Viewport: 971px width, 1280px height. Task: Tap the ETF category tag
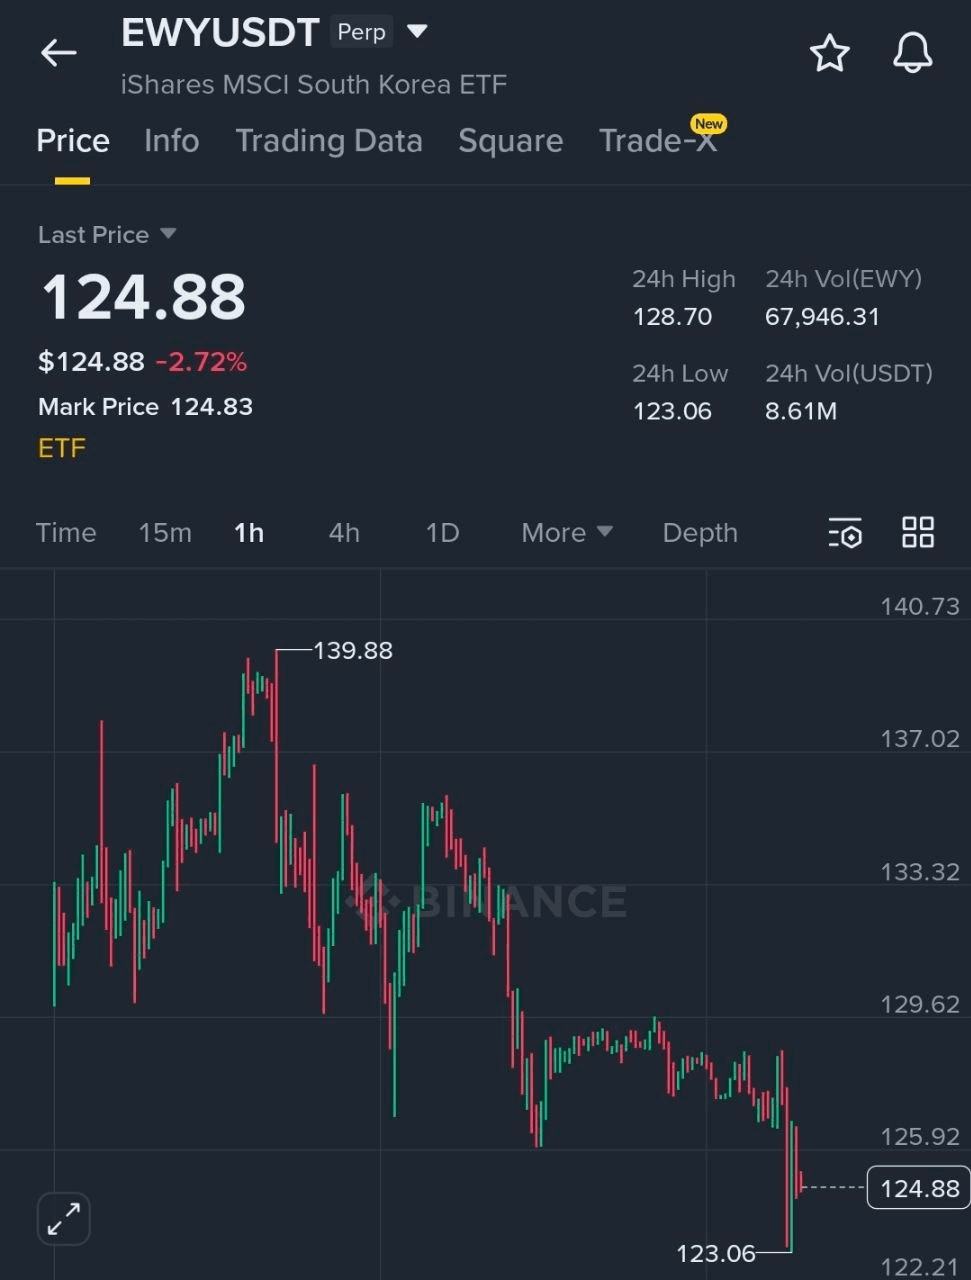[x=62, y=448]
